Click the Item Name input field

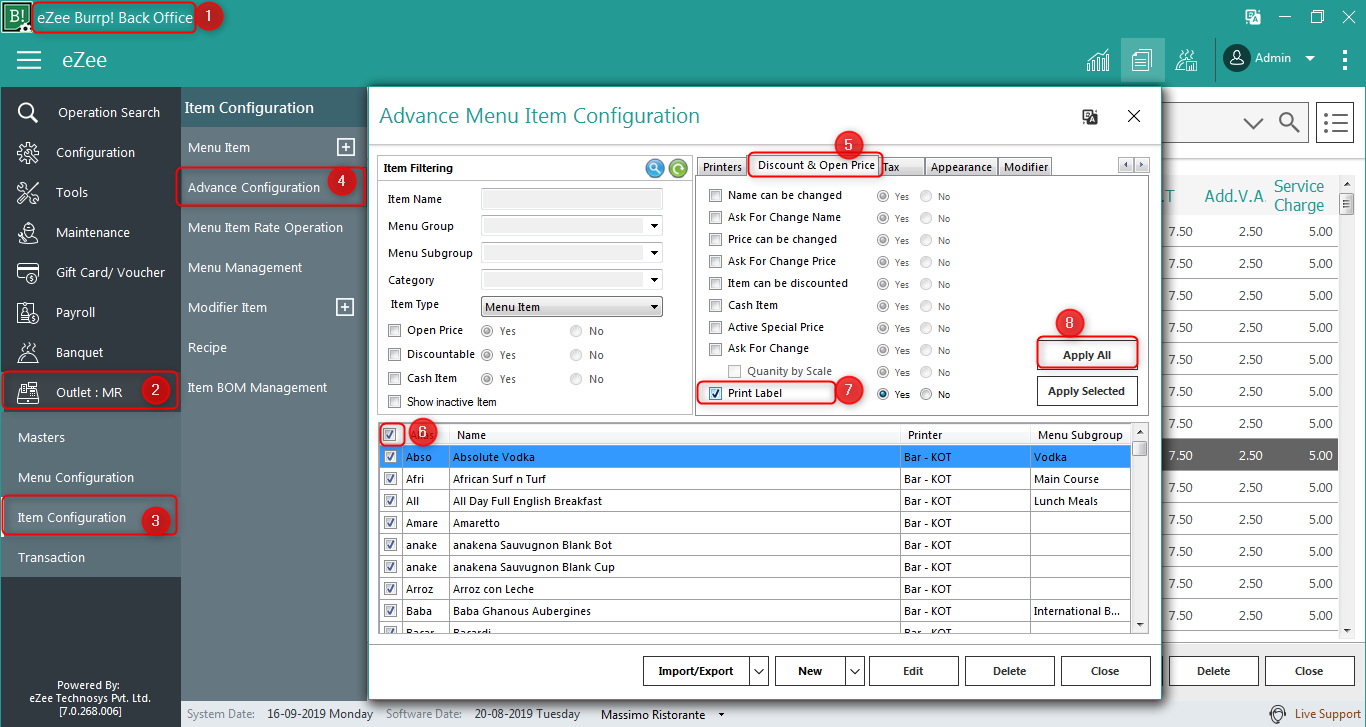572,199
